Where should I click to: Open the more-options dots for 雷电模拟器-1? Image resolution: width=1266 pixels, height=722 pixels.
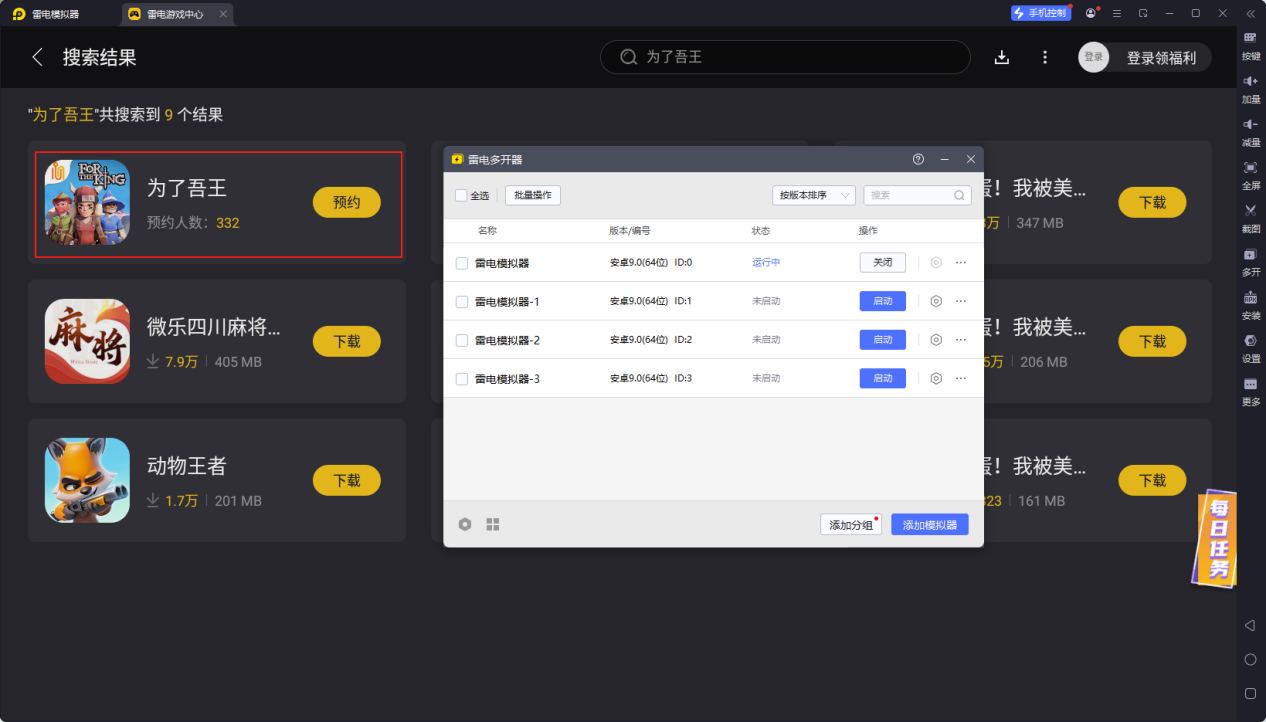point(961,301)
